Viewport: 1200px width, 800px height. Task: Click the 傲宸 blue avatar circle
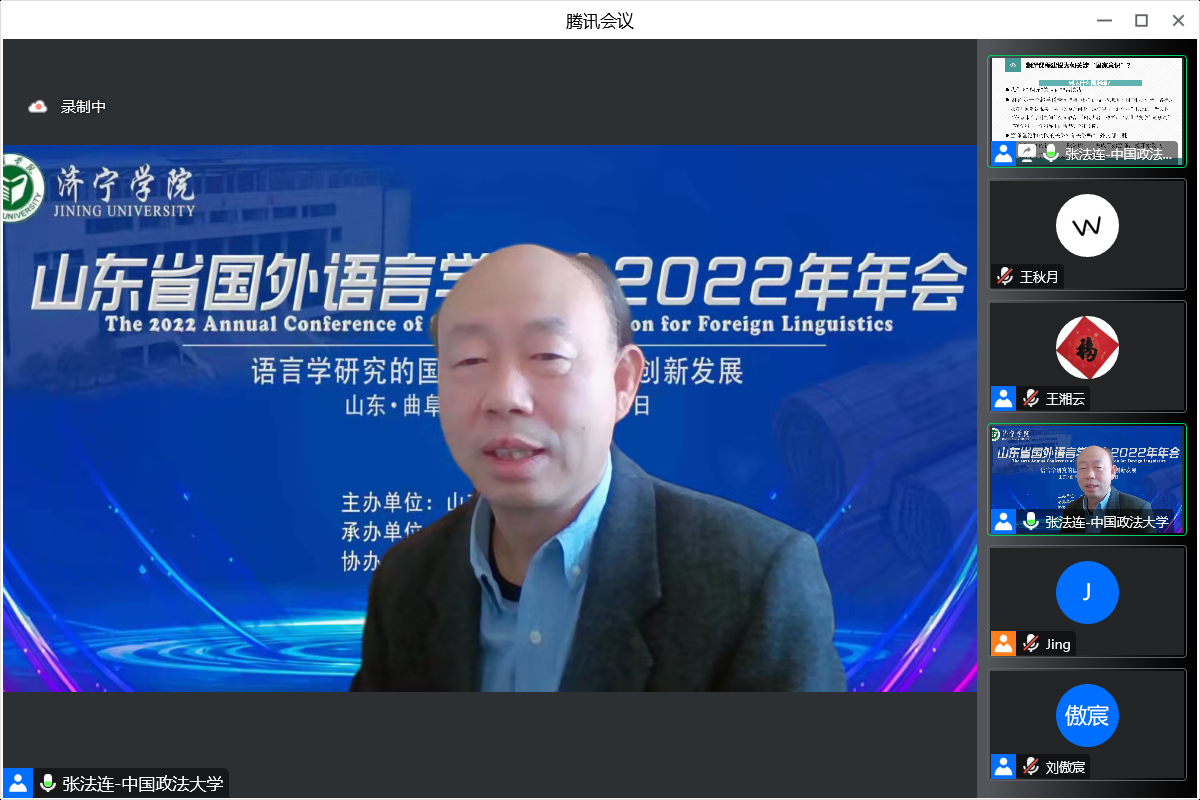(x=1086, y=716)
